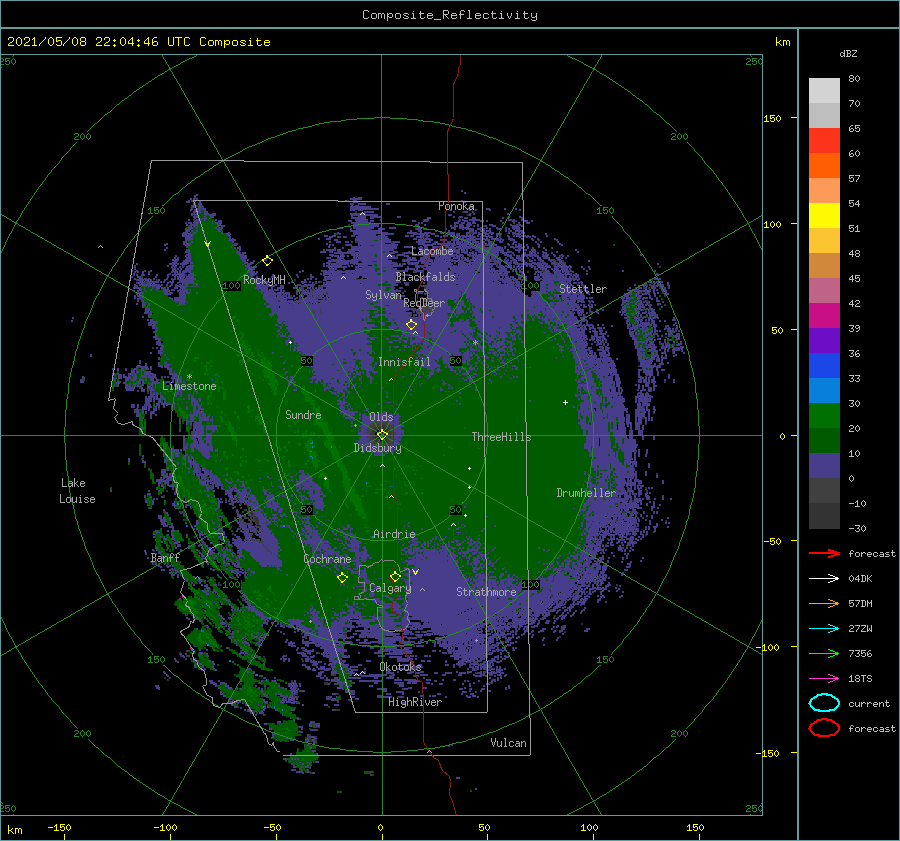Click the cyan current ellipse legend icon
The width and height of the screenshot is (900, 841).
pos(824,703)
